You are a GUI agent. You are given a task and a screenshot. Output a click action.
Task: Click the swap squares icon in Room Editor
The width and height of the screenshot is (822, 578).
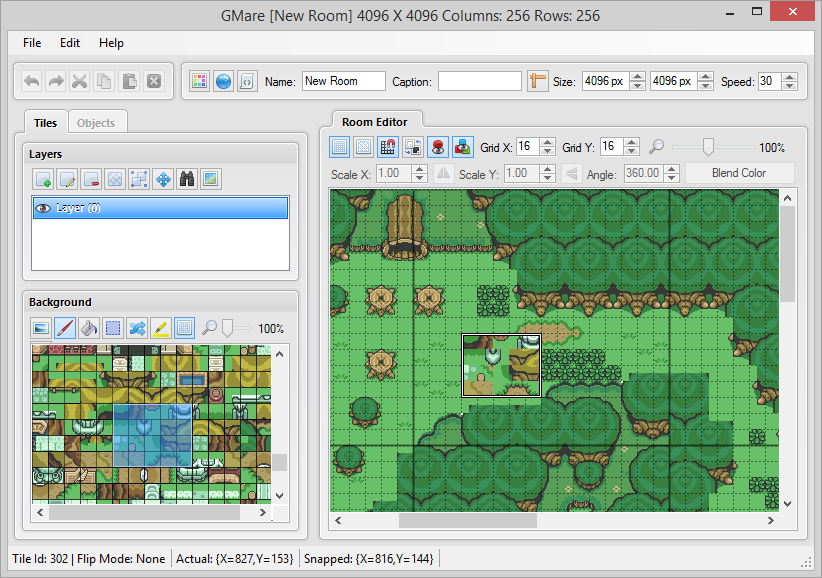pos(413,147)
